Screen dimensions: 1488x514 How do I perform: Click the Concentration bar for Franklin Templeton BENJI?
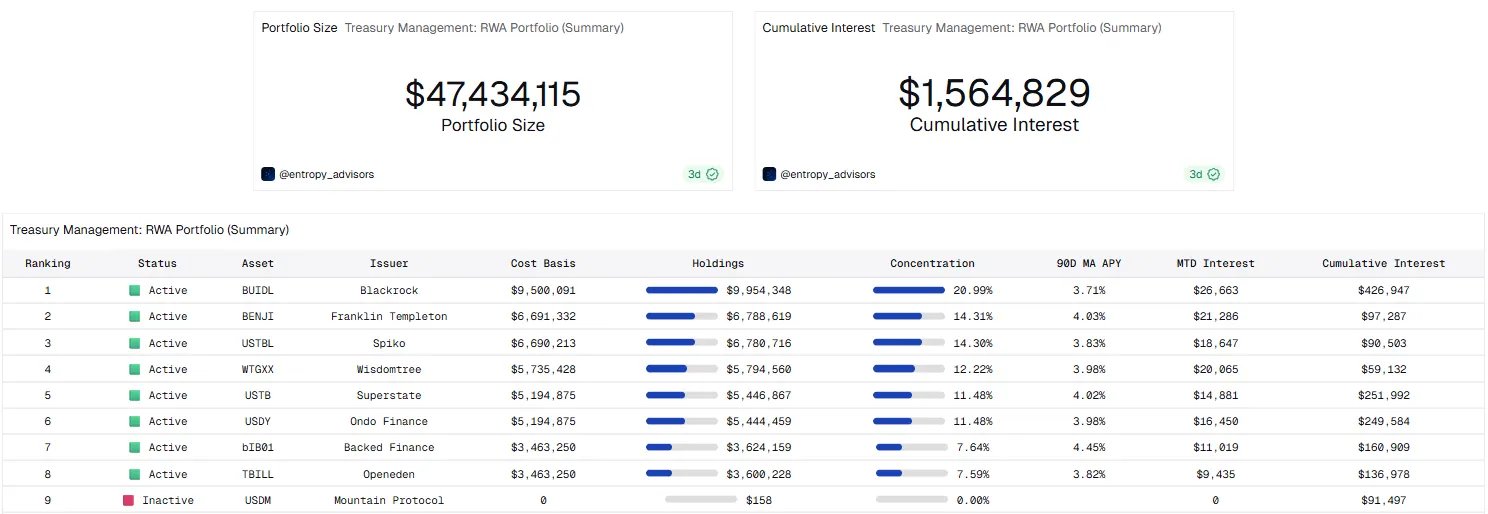(x=908, y=316)
